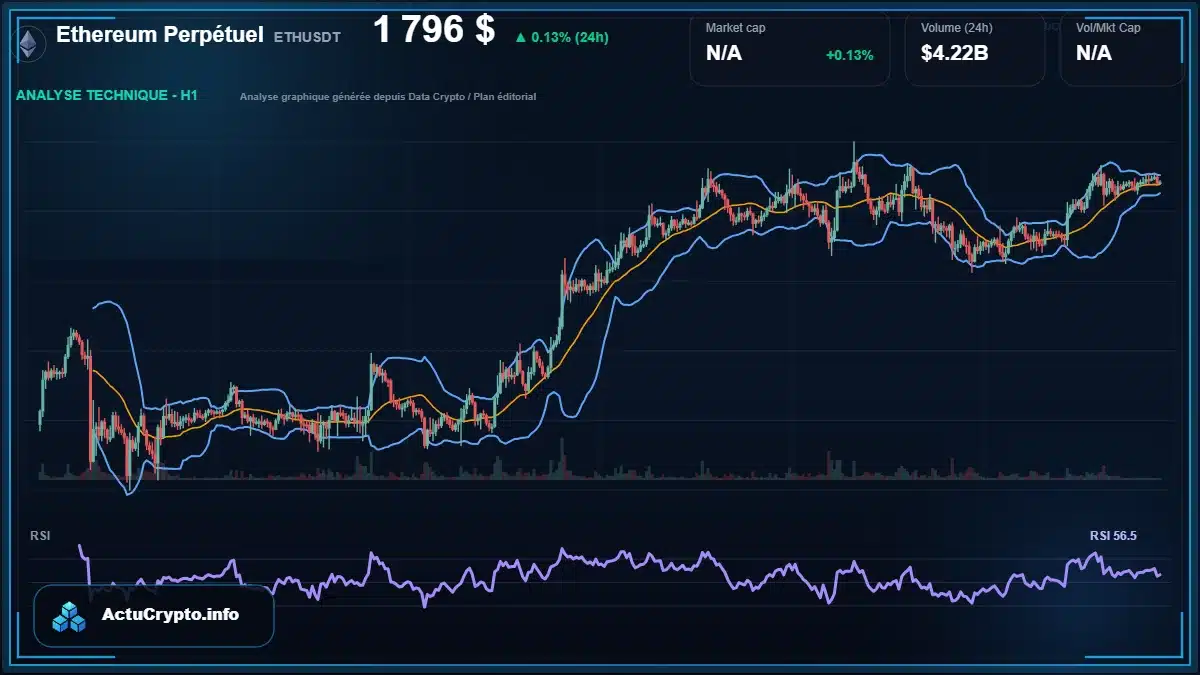This screenshot has height=675, width=1200.
Task: Click the Vol/Mkt Cap label
Action: click(x=1108, y=28)
